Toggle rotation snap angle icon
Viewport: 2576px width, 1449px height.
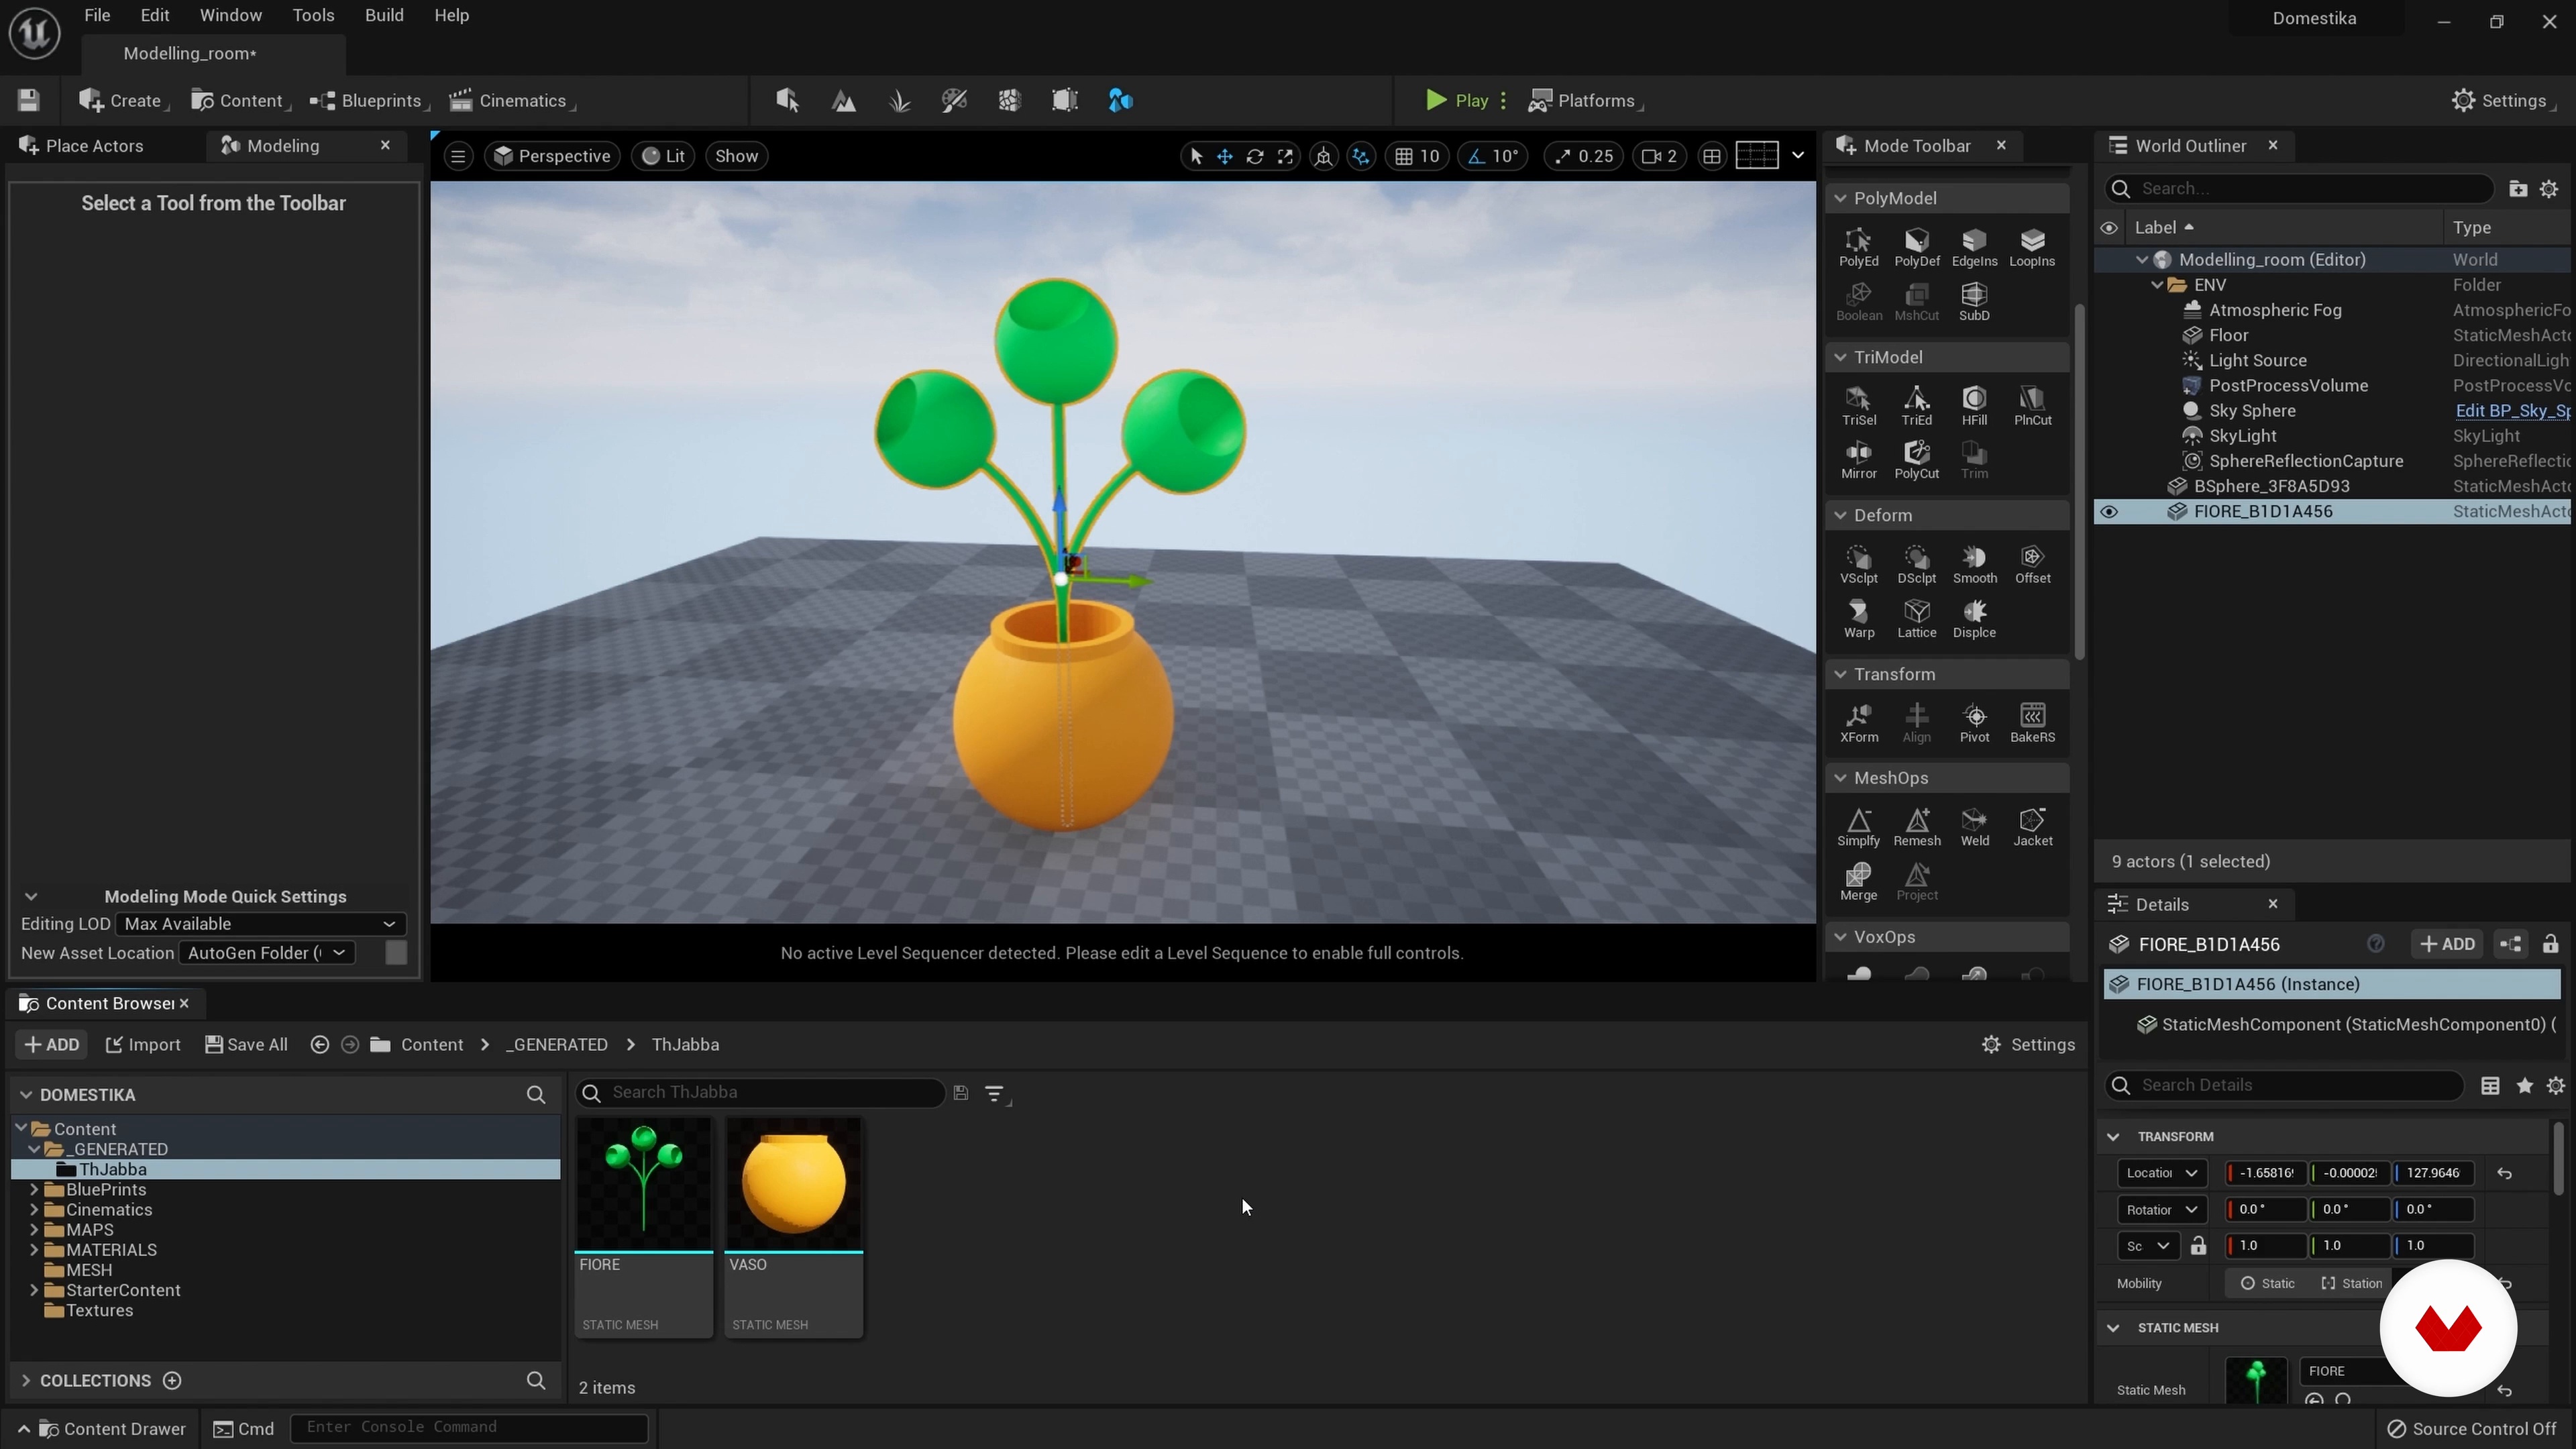[x=1476, y=156]
